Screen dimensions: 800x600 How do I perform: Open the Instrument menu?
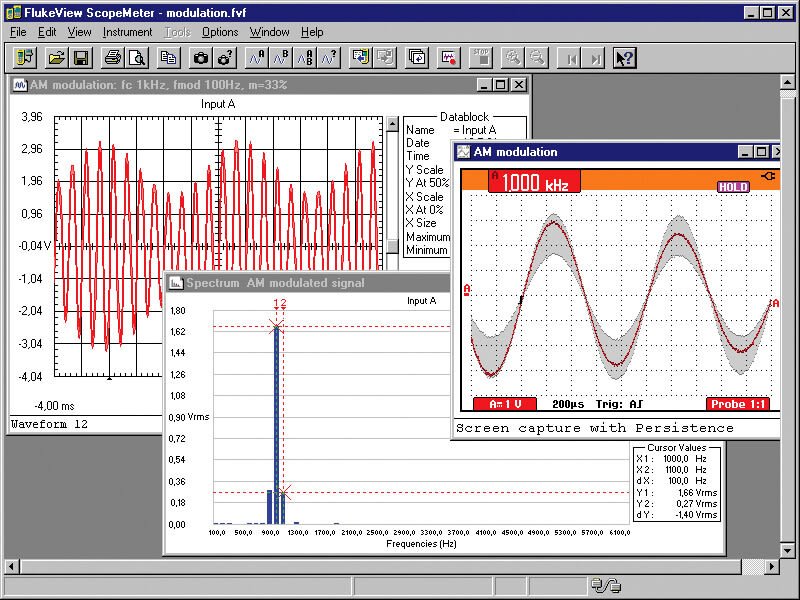point(127,32)
